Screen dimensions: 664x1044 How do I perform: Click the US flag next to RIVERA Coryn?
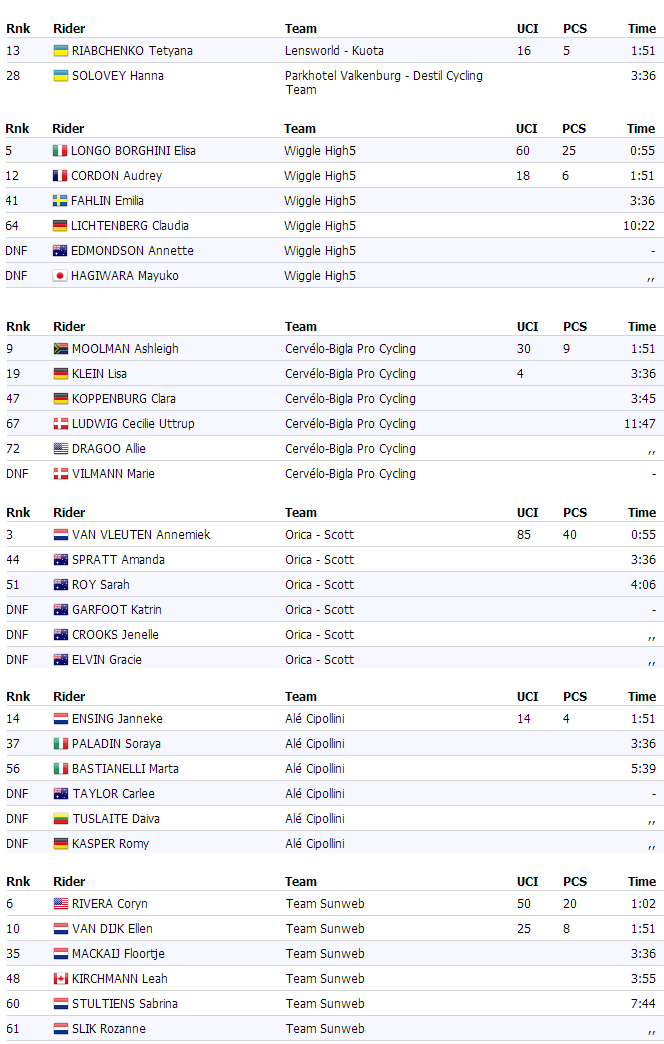click(60, 904)
